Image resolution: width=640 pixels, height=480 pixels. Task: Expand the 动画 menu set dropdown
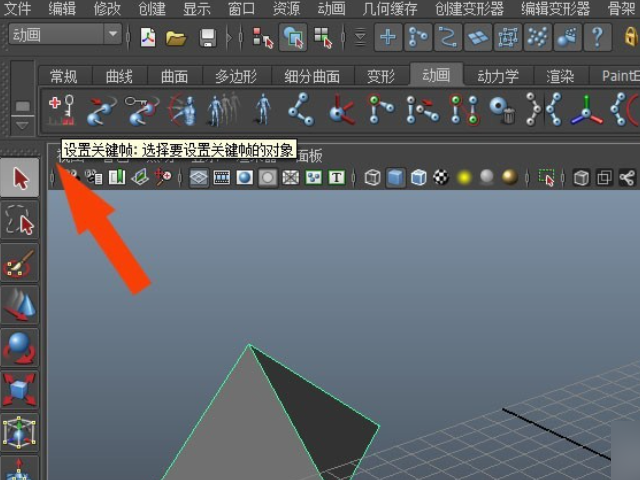click(x=113, y=34)
